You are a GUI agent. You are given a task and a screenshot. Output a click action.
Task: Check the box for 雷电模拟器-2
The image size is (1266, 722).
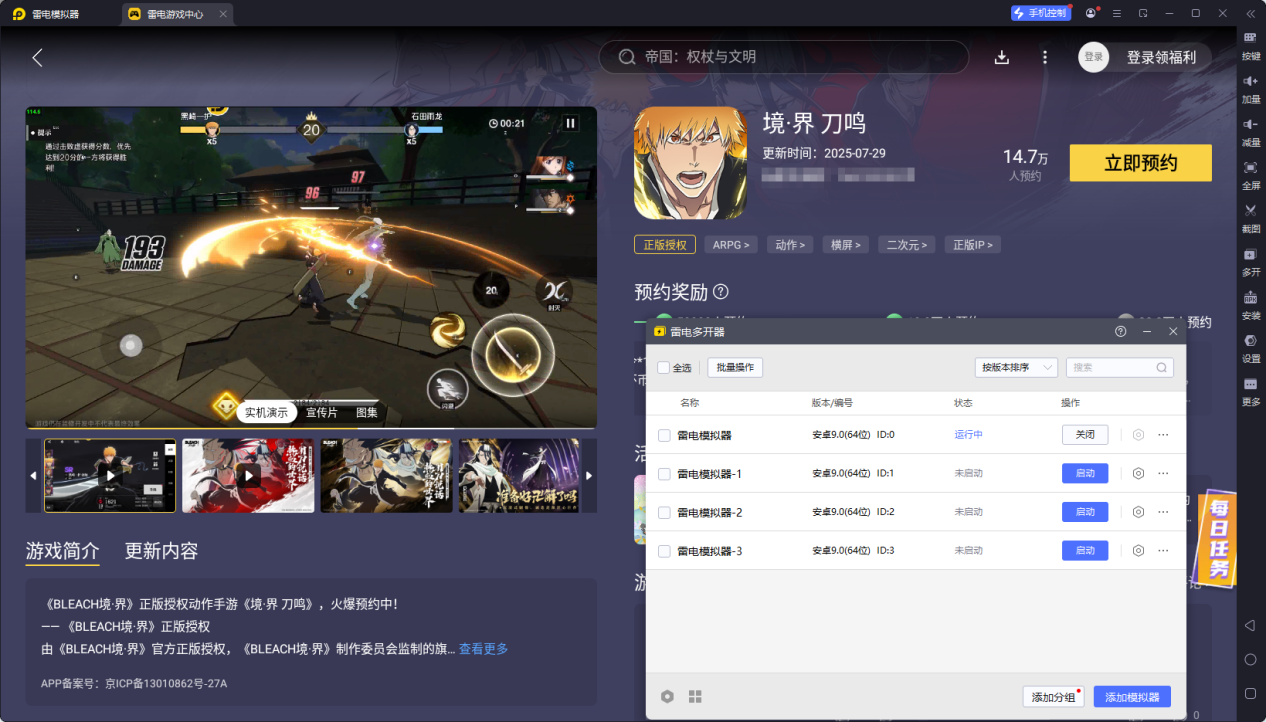point(664,512)
